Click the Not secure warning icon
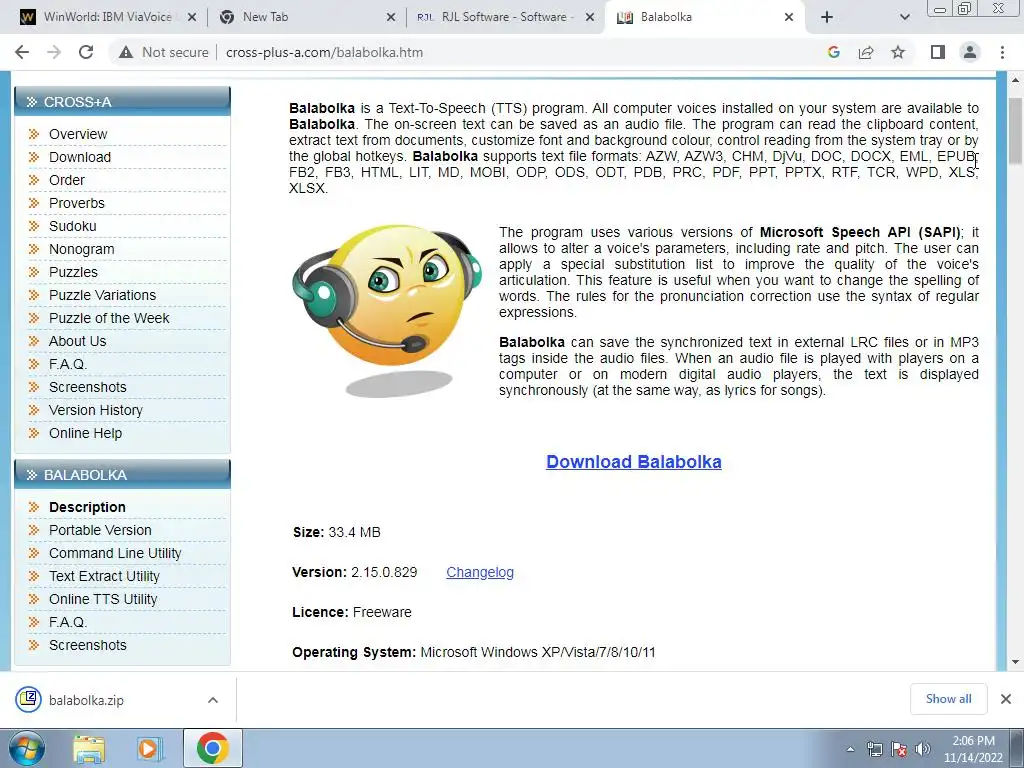 [x=126, y=52]
